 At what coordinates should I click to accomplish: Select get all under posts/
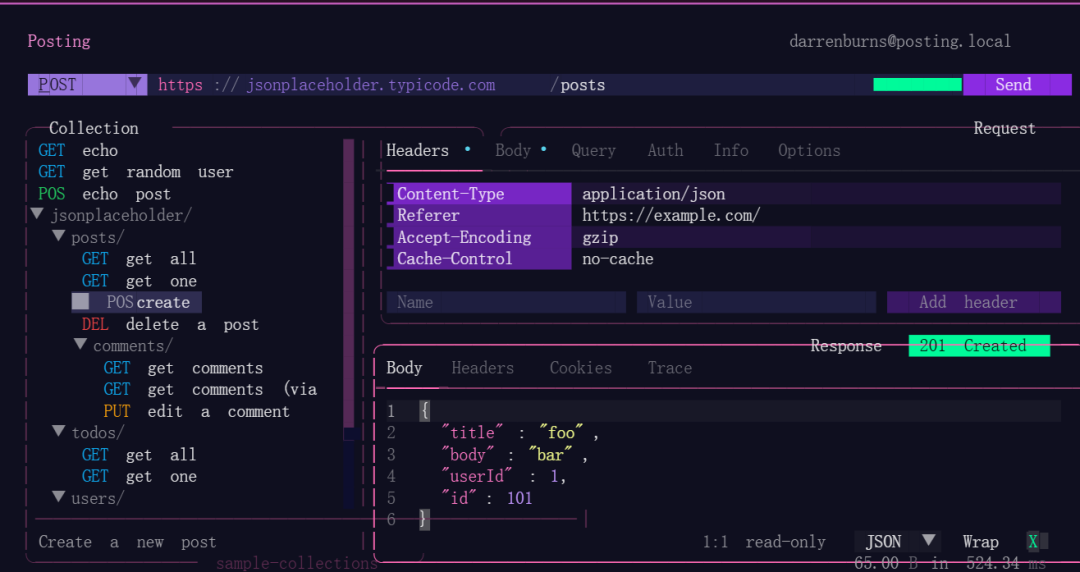pos(138,258)
